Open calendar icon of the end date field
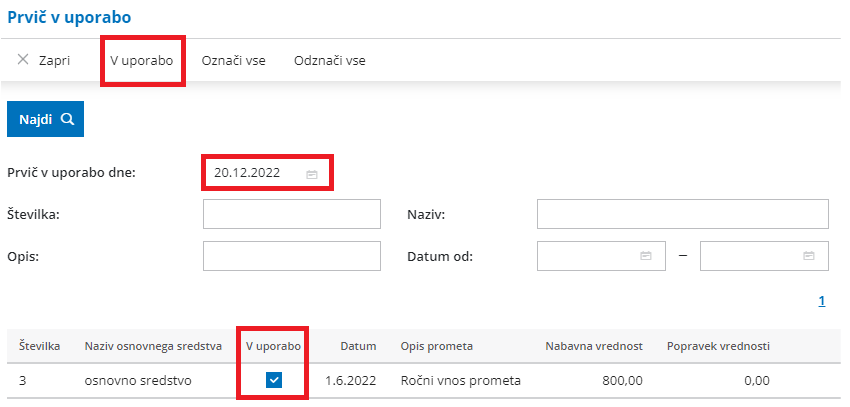The width and height of the screenshot is (850, 407). click(809, 256)
